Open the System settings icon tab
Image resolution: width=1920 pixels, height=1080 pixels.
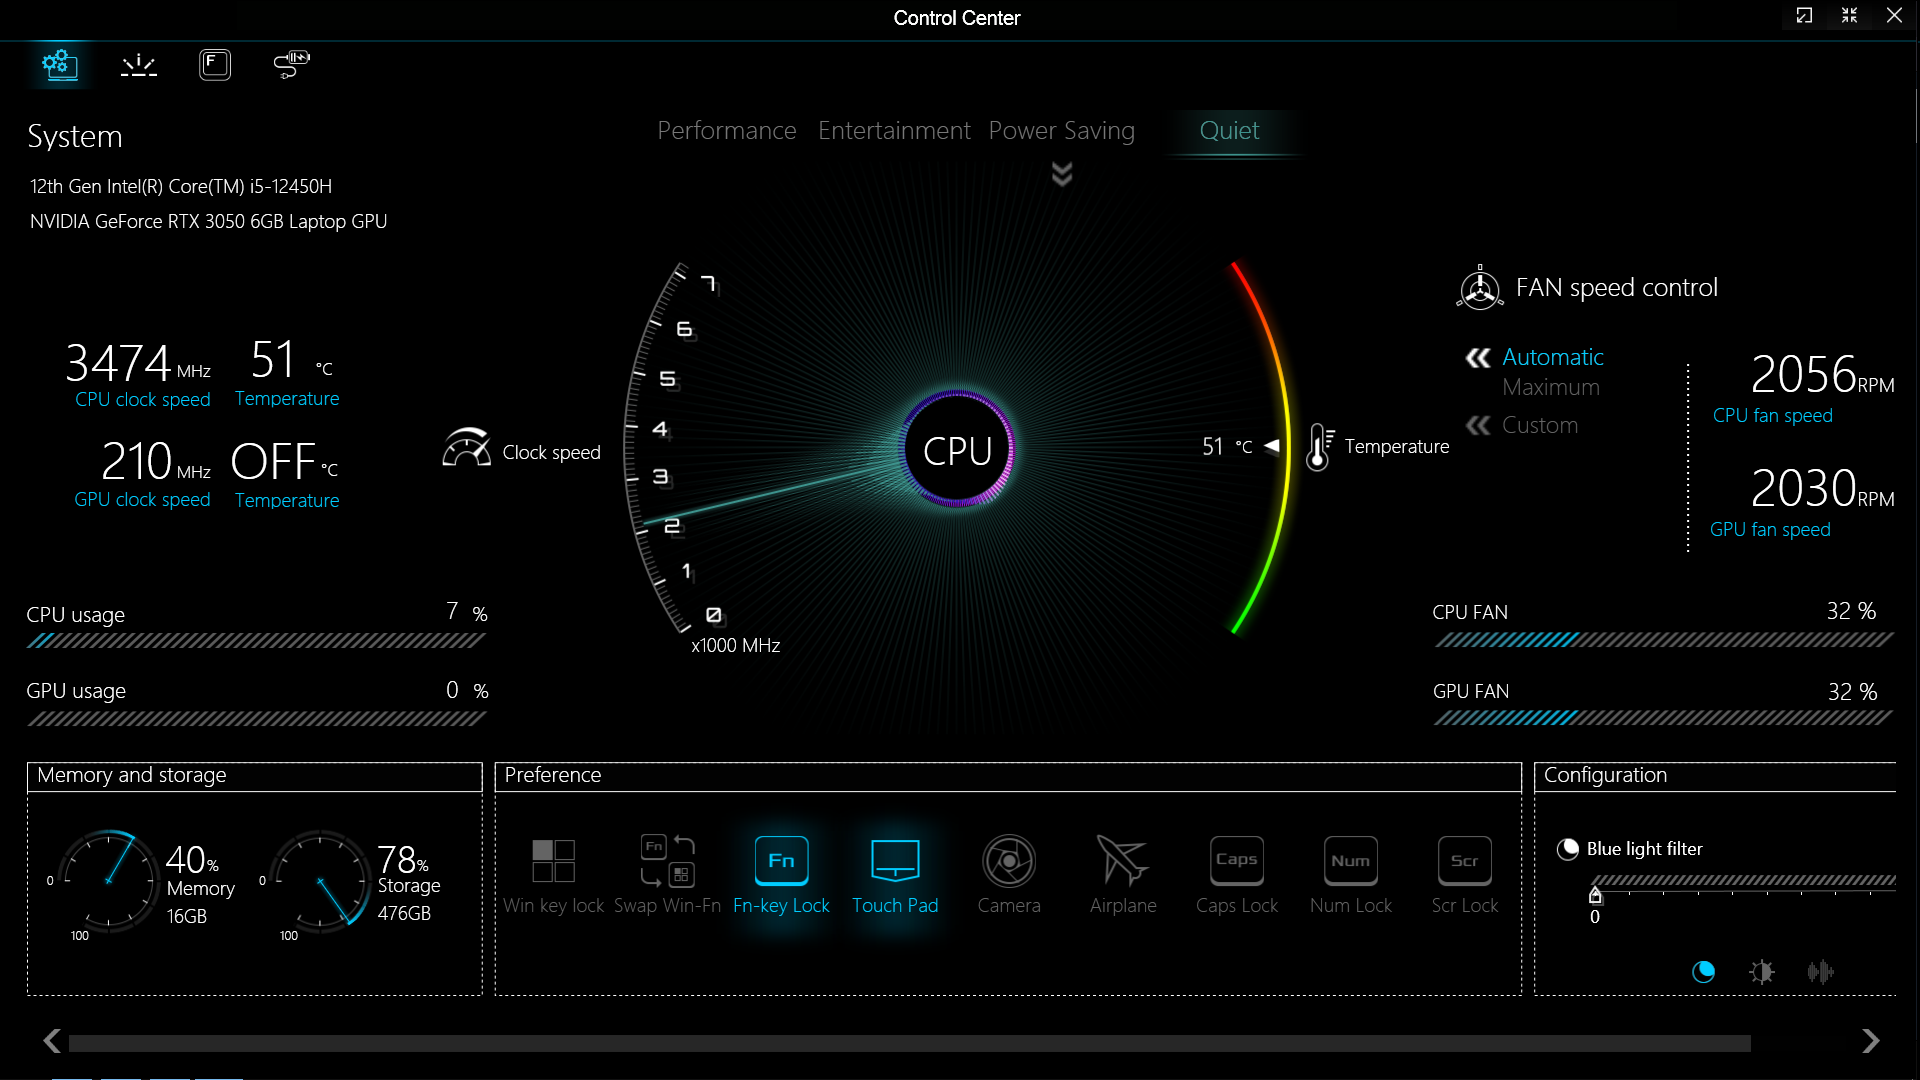click(x=60, y=65)
